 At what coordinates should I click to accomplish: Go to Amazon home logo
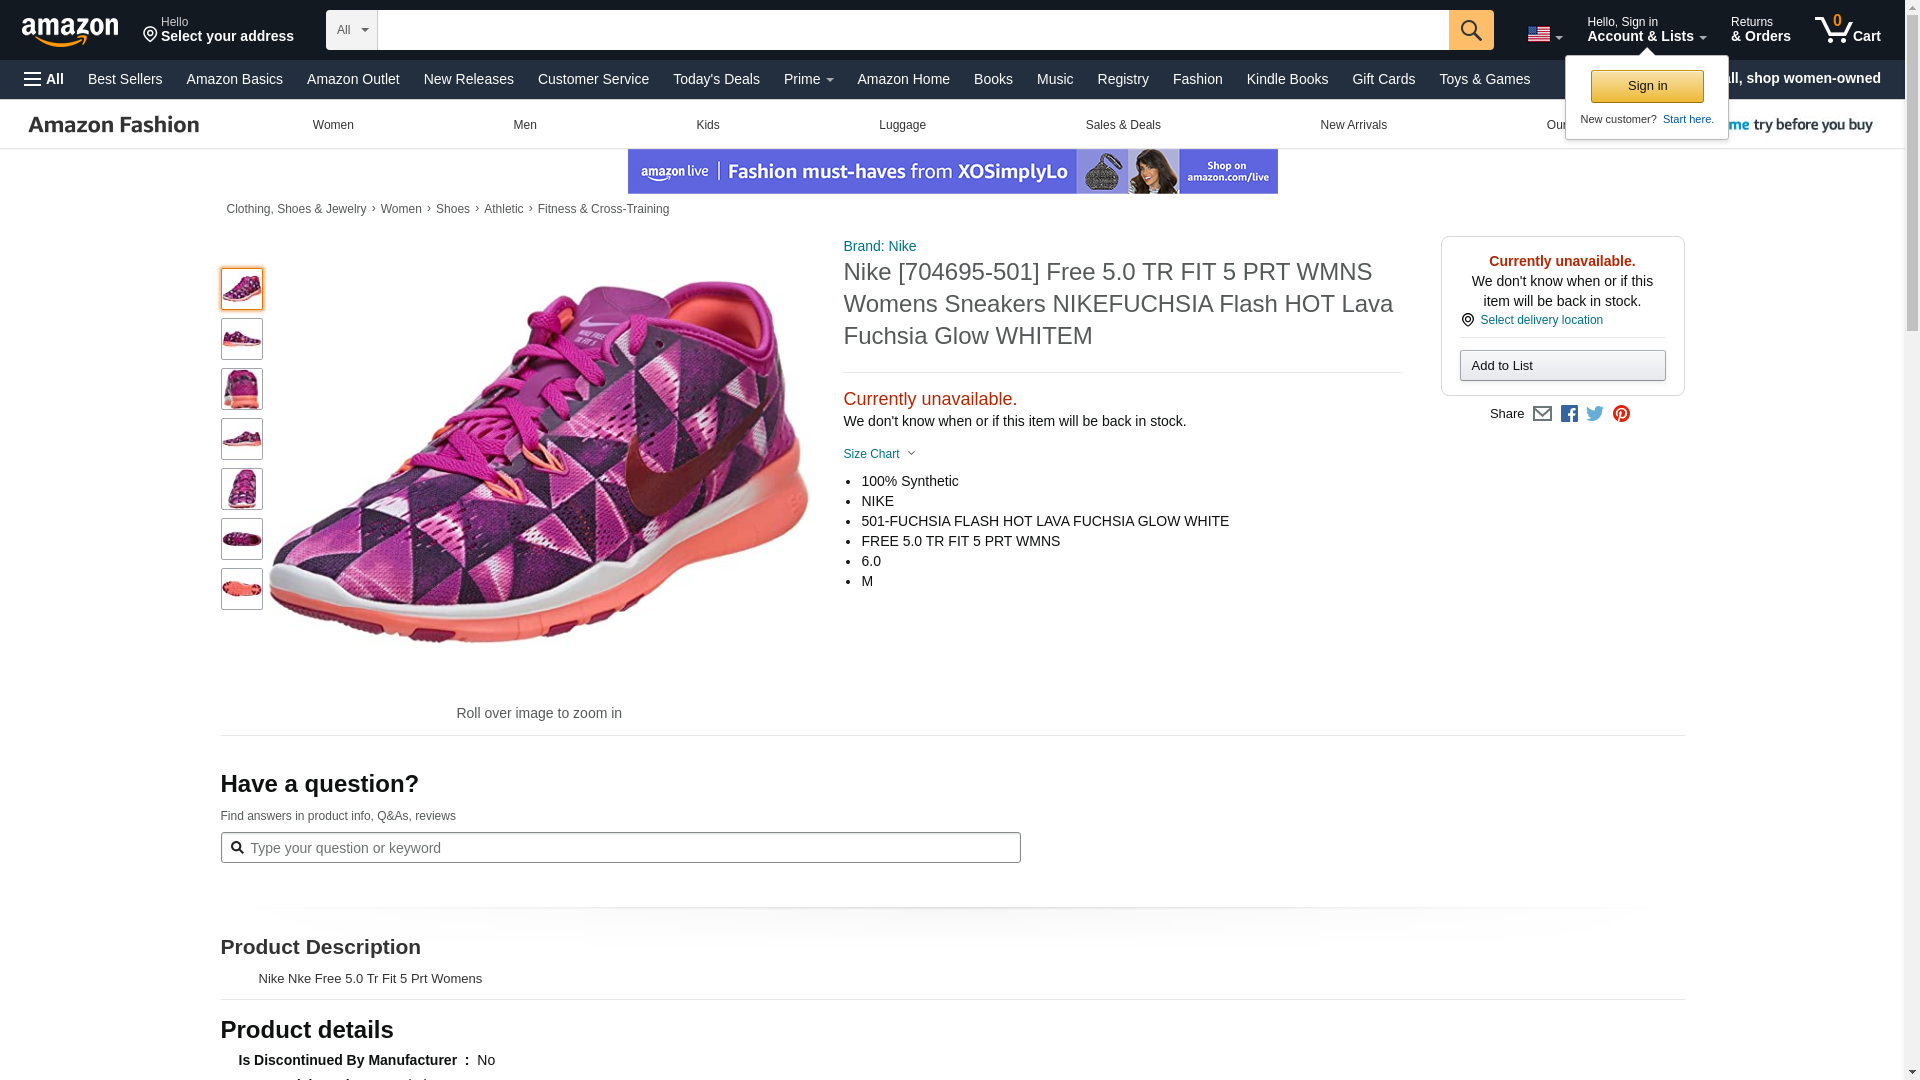tap(70, 31)
